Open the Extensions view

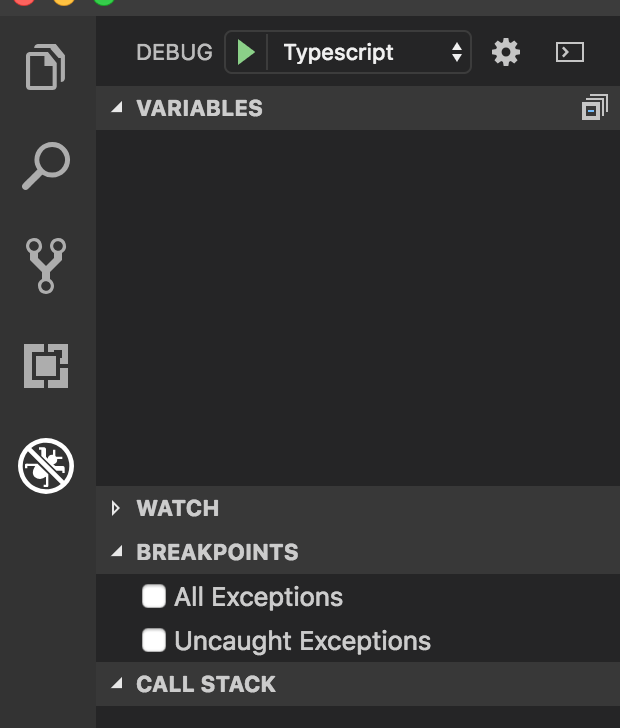click(46, 366)
